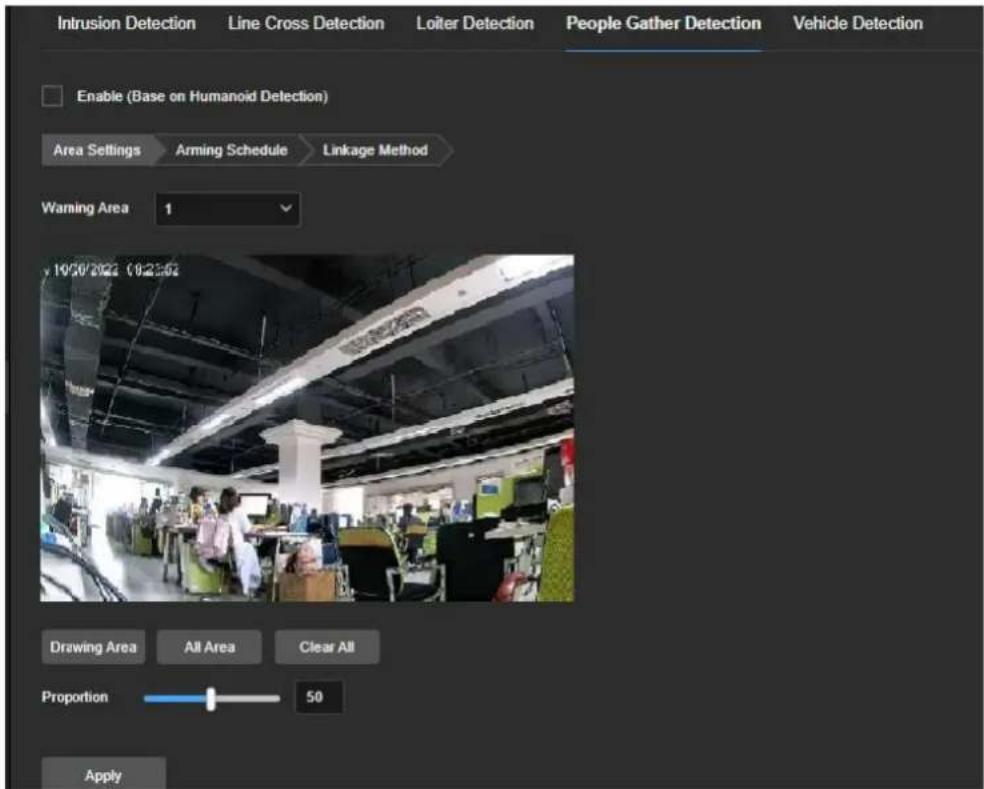984x789 pixels.
Task: Open the Linkage Method step
Action: (x=375, y=150)
